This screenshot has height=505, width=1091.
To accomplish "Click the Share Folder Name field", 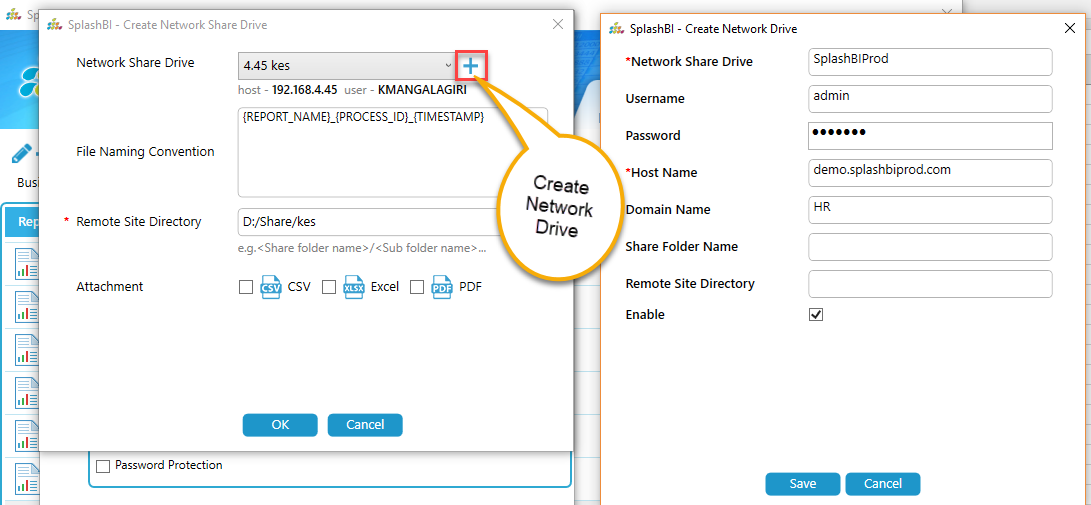I will 930,247.
